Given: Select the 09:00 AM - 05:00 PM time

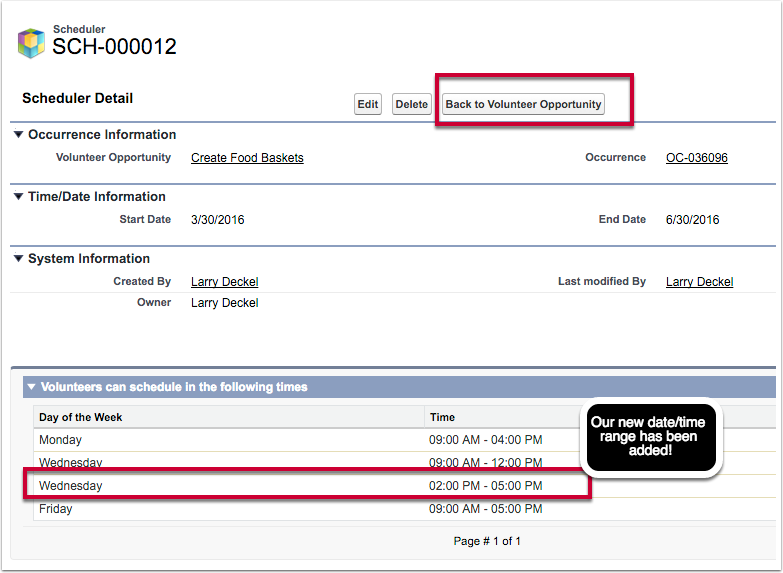Looking at the screenshot, I should (485, 509).
